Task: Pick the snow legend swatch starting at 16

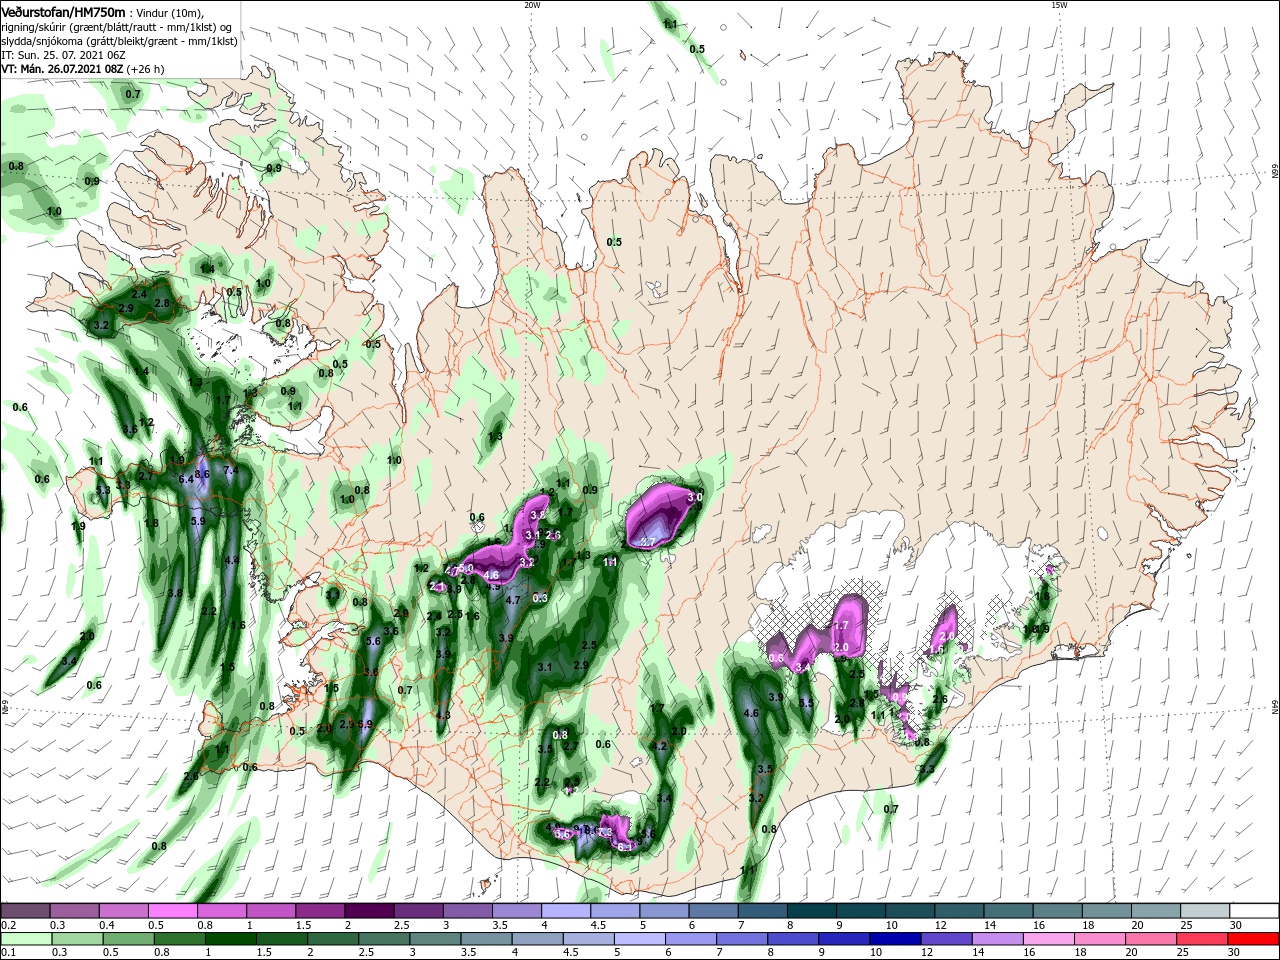Action: pos(1058,911)
